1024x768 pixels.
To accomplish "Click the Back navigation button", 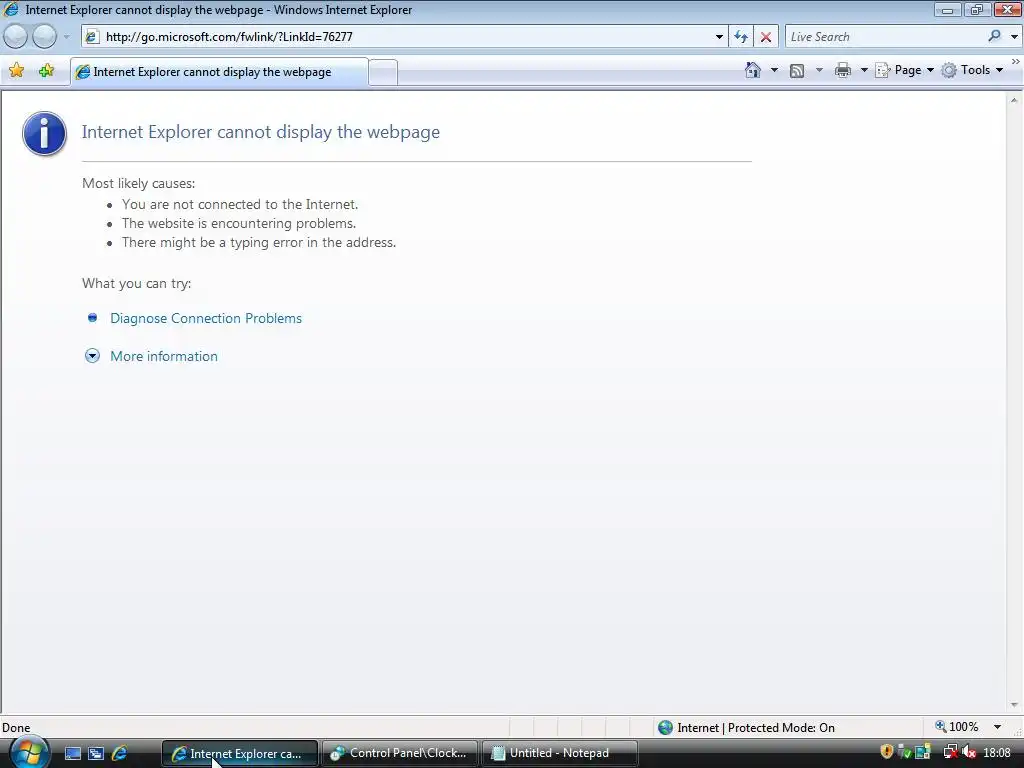I will coord(15,37).
